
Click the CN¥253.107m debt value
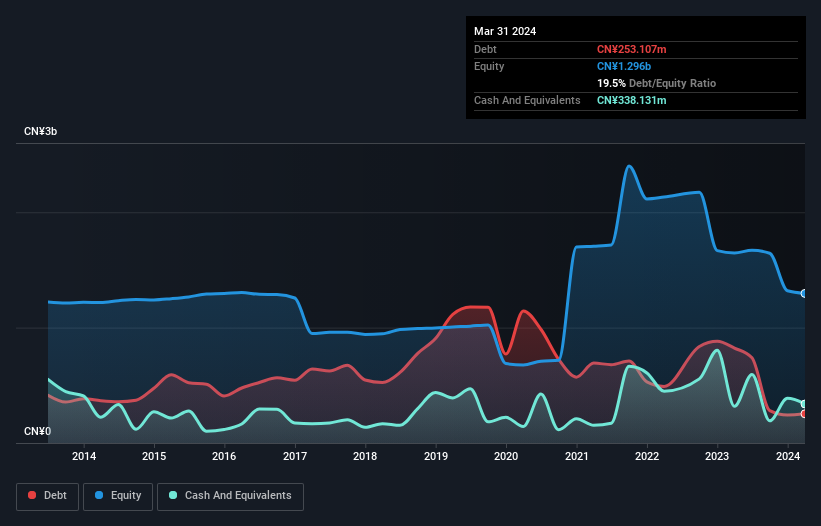[631, 49]
